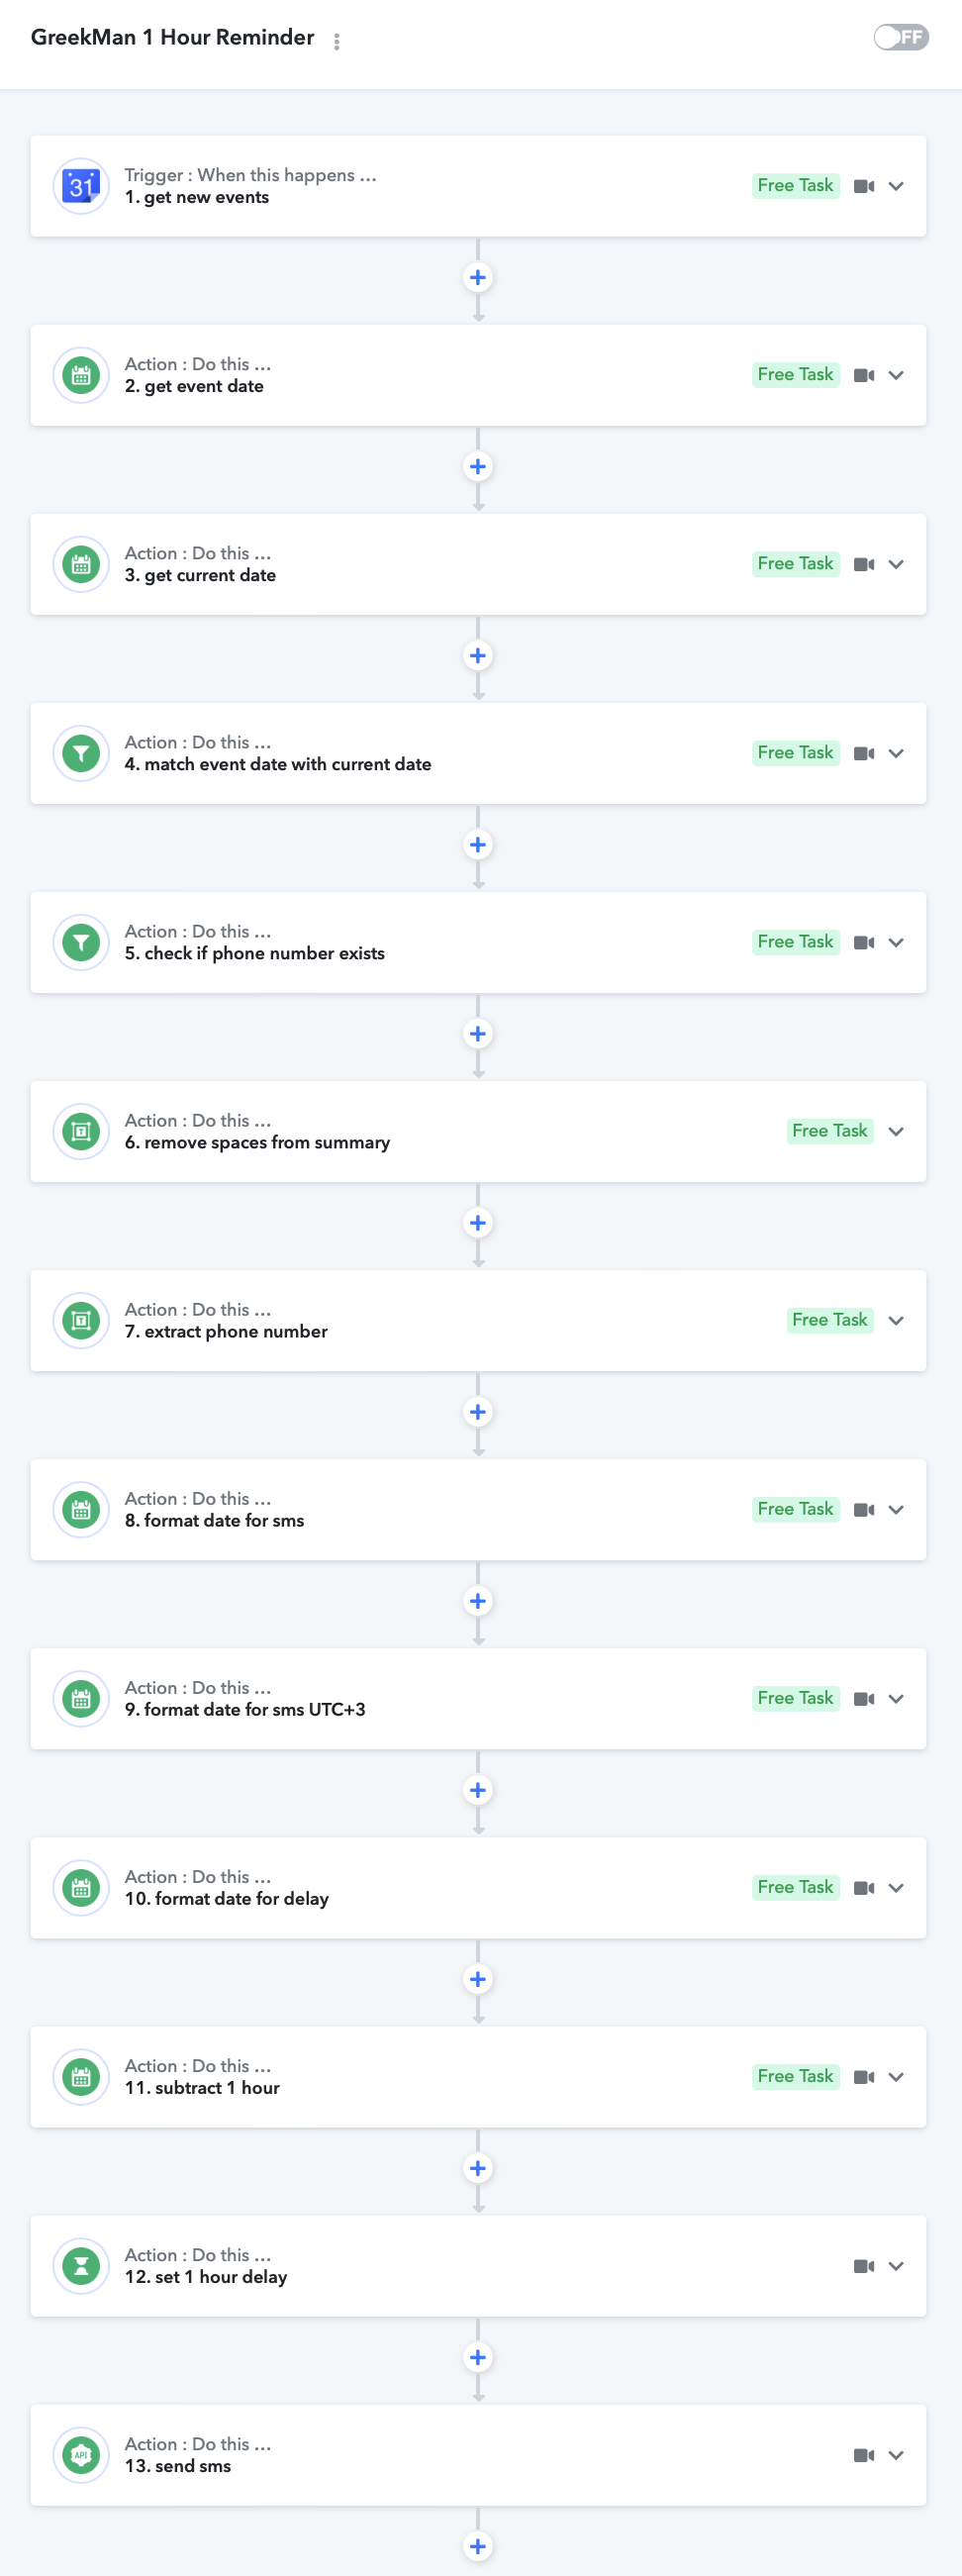
Task: Click the hourglass delay icon on step 12
Action: pyautogui.click(x=81, y=2265)
